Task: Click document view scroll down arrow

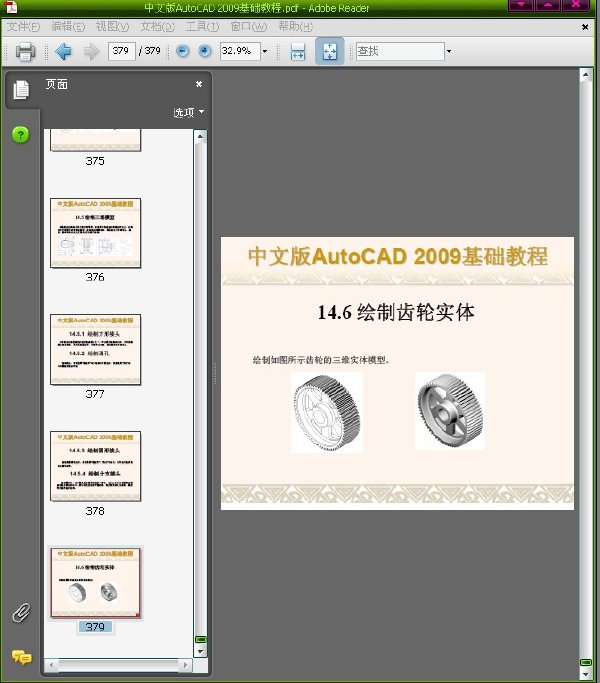Action: click(x=586, y=675)
